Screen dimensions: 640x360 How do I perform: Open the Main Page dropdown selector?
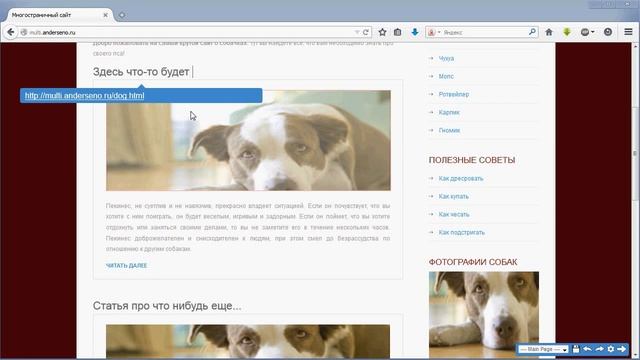coord(543,349)
